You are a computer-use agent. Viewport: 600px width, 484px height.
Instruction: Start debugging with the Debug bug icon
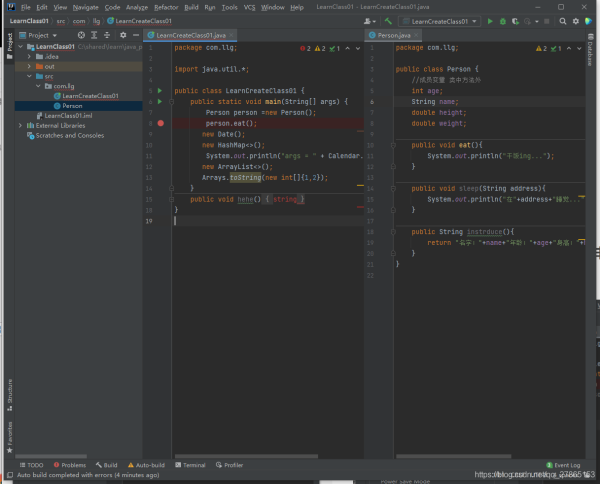[504, 21]
